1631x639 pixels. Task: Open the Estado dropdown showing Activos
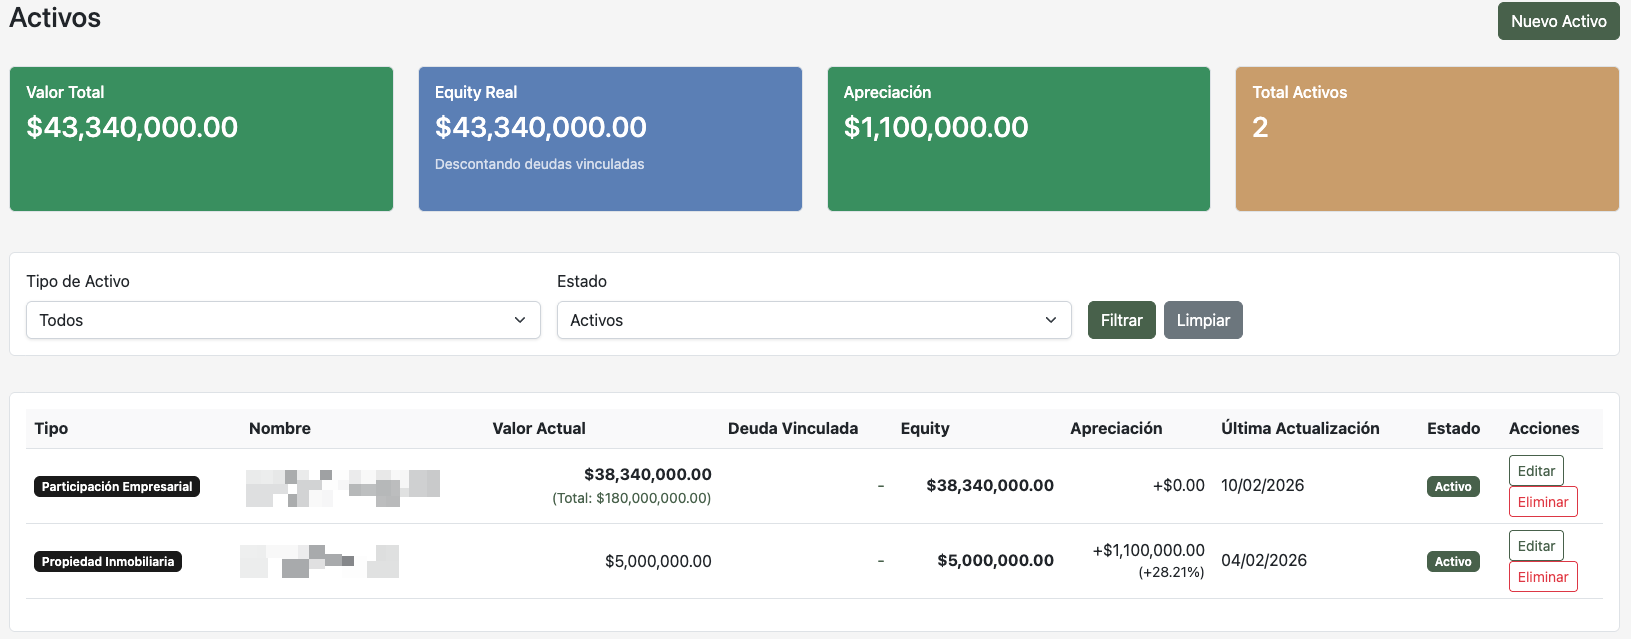814,320
